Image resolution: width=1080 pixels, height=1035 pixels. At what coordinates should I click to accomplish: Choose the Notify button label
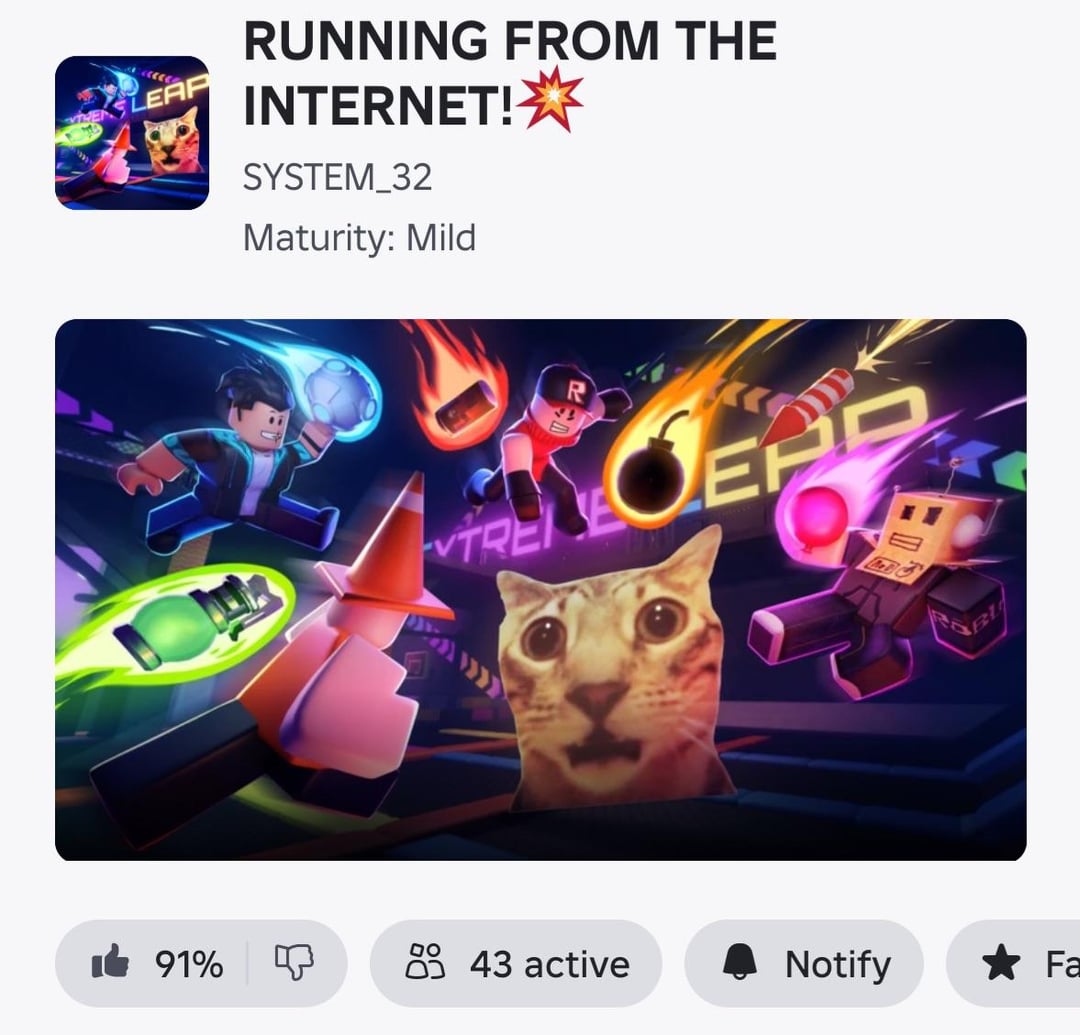[838, 964]
